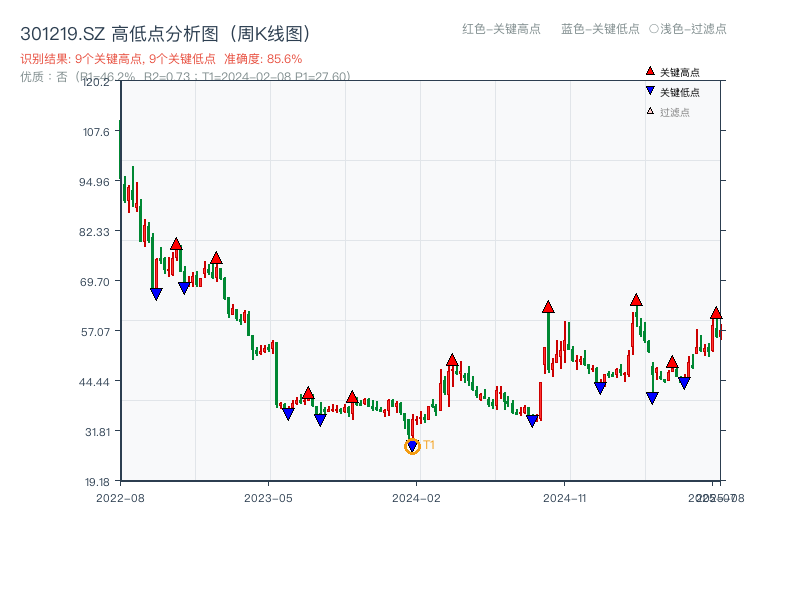Click the red 识别结果 summary line
Image resolution: width=800 pixels, height=600 pixels.
coord(161,59)
